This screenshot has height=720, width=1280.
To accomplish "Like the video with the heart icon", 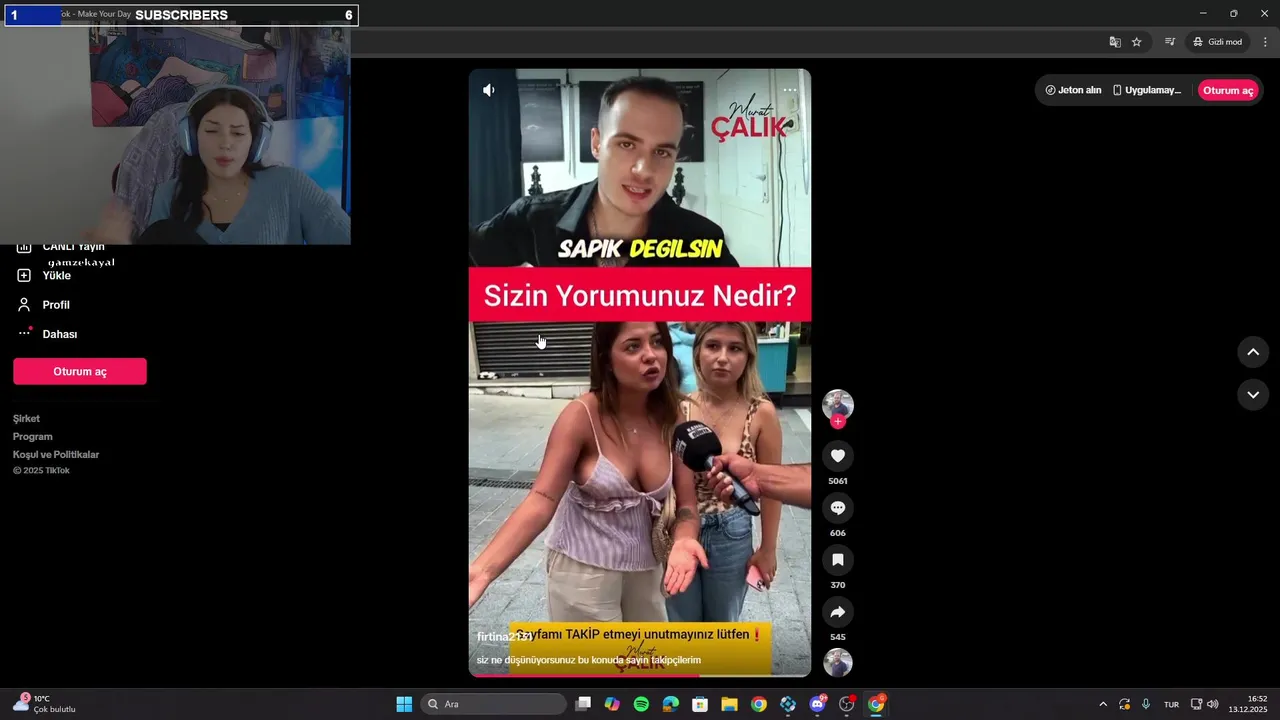I will click(838, 456).
